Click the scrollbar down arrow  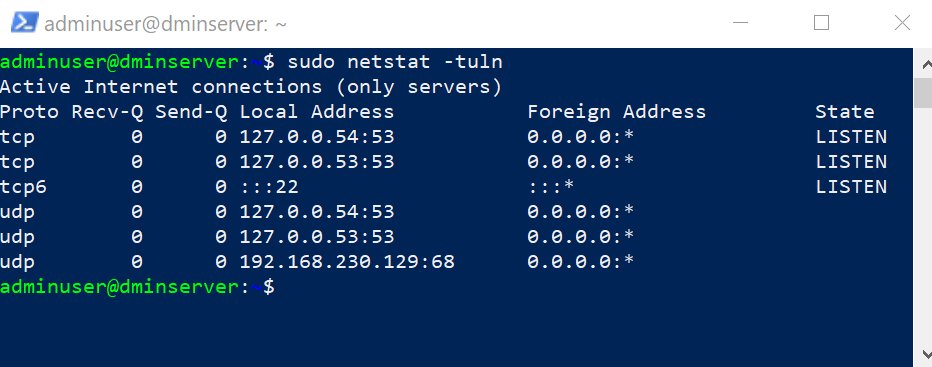(x=925, y=355)
